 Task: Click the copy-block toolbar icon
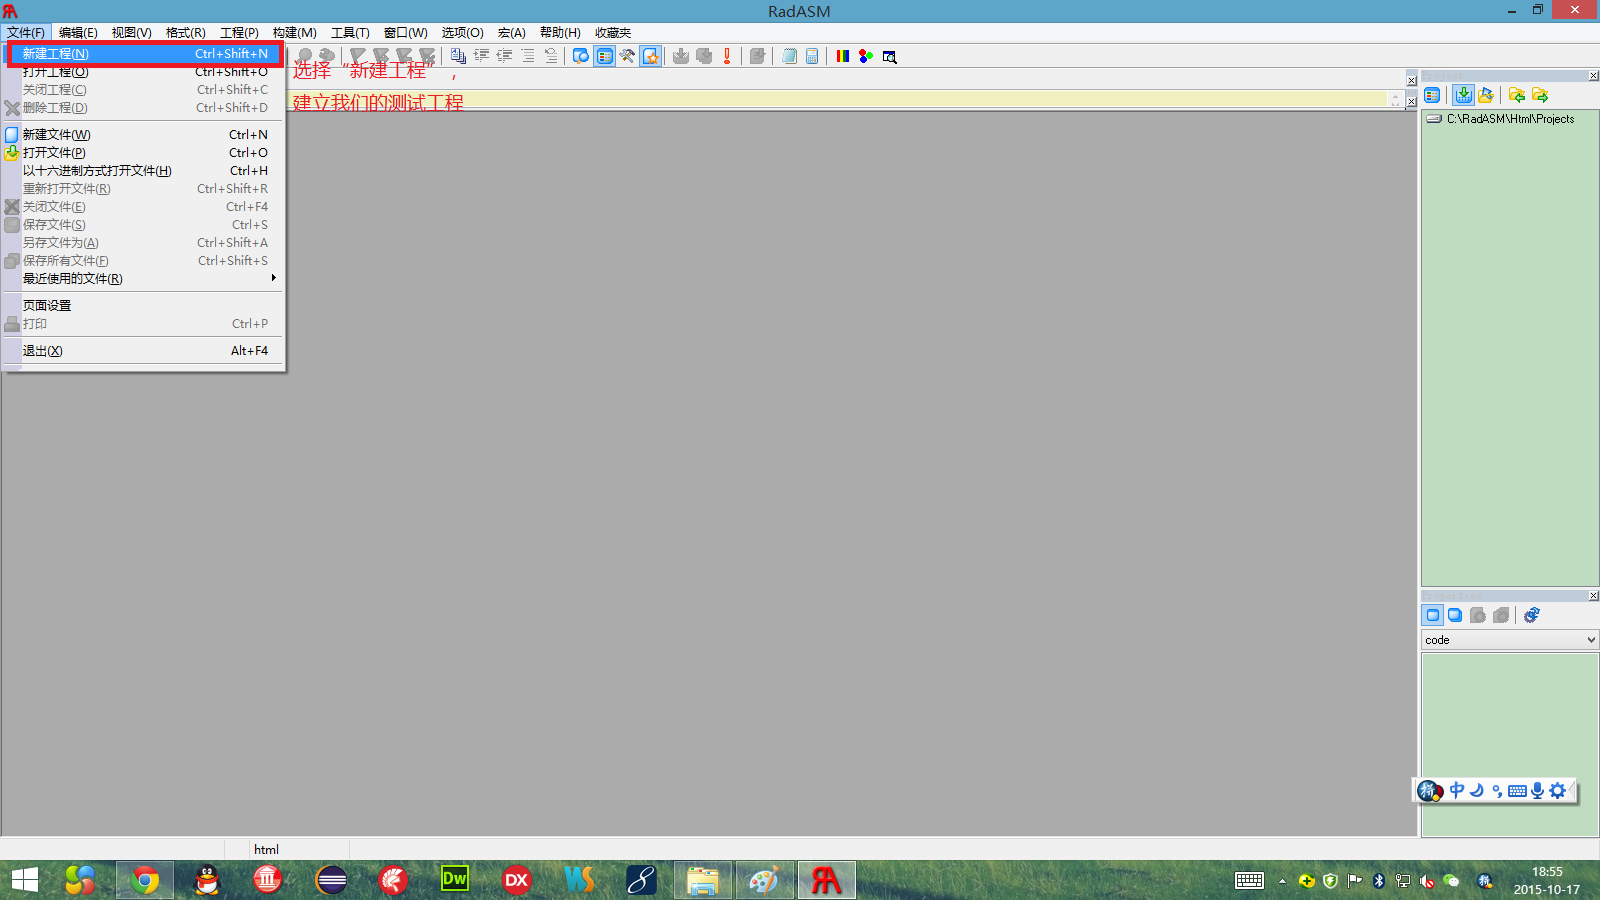click(458, 56)
